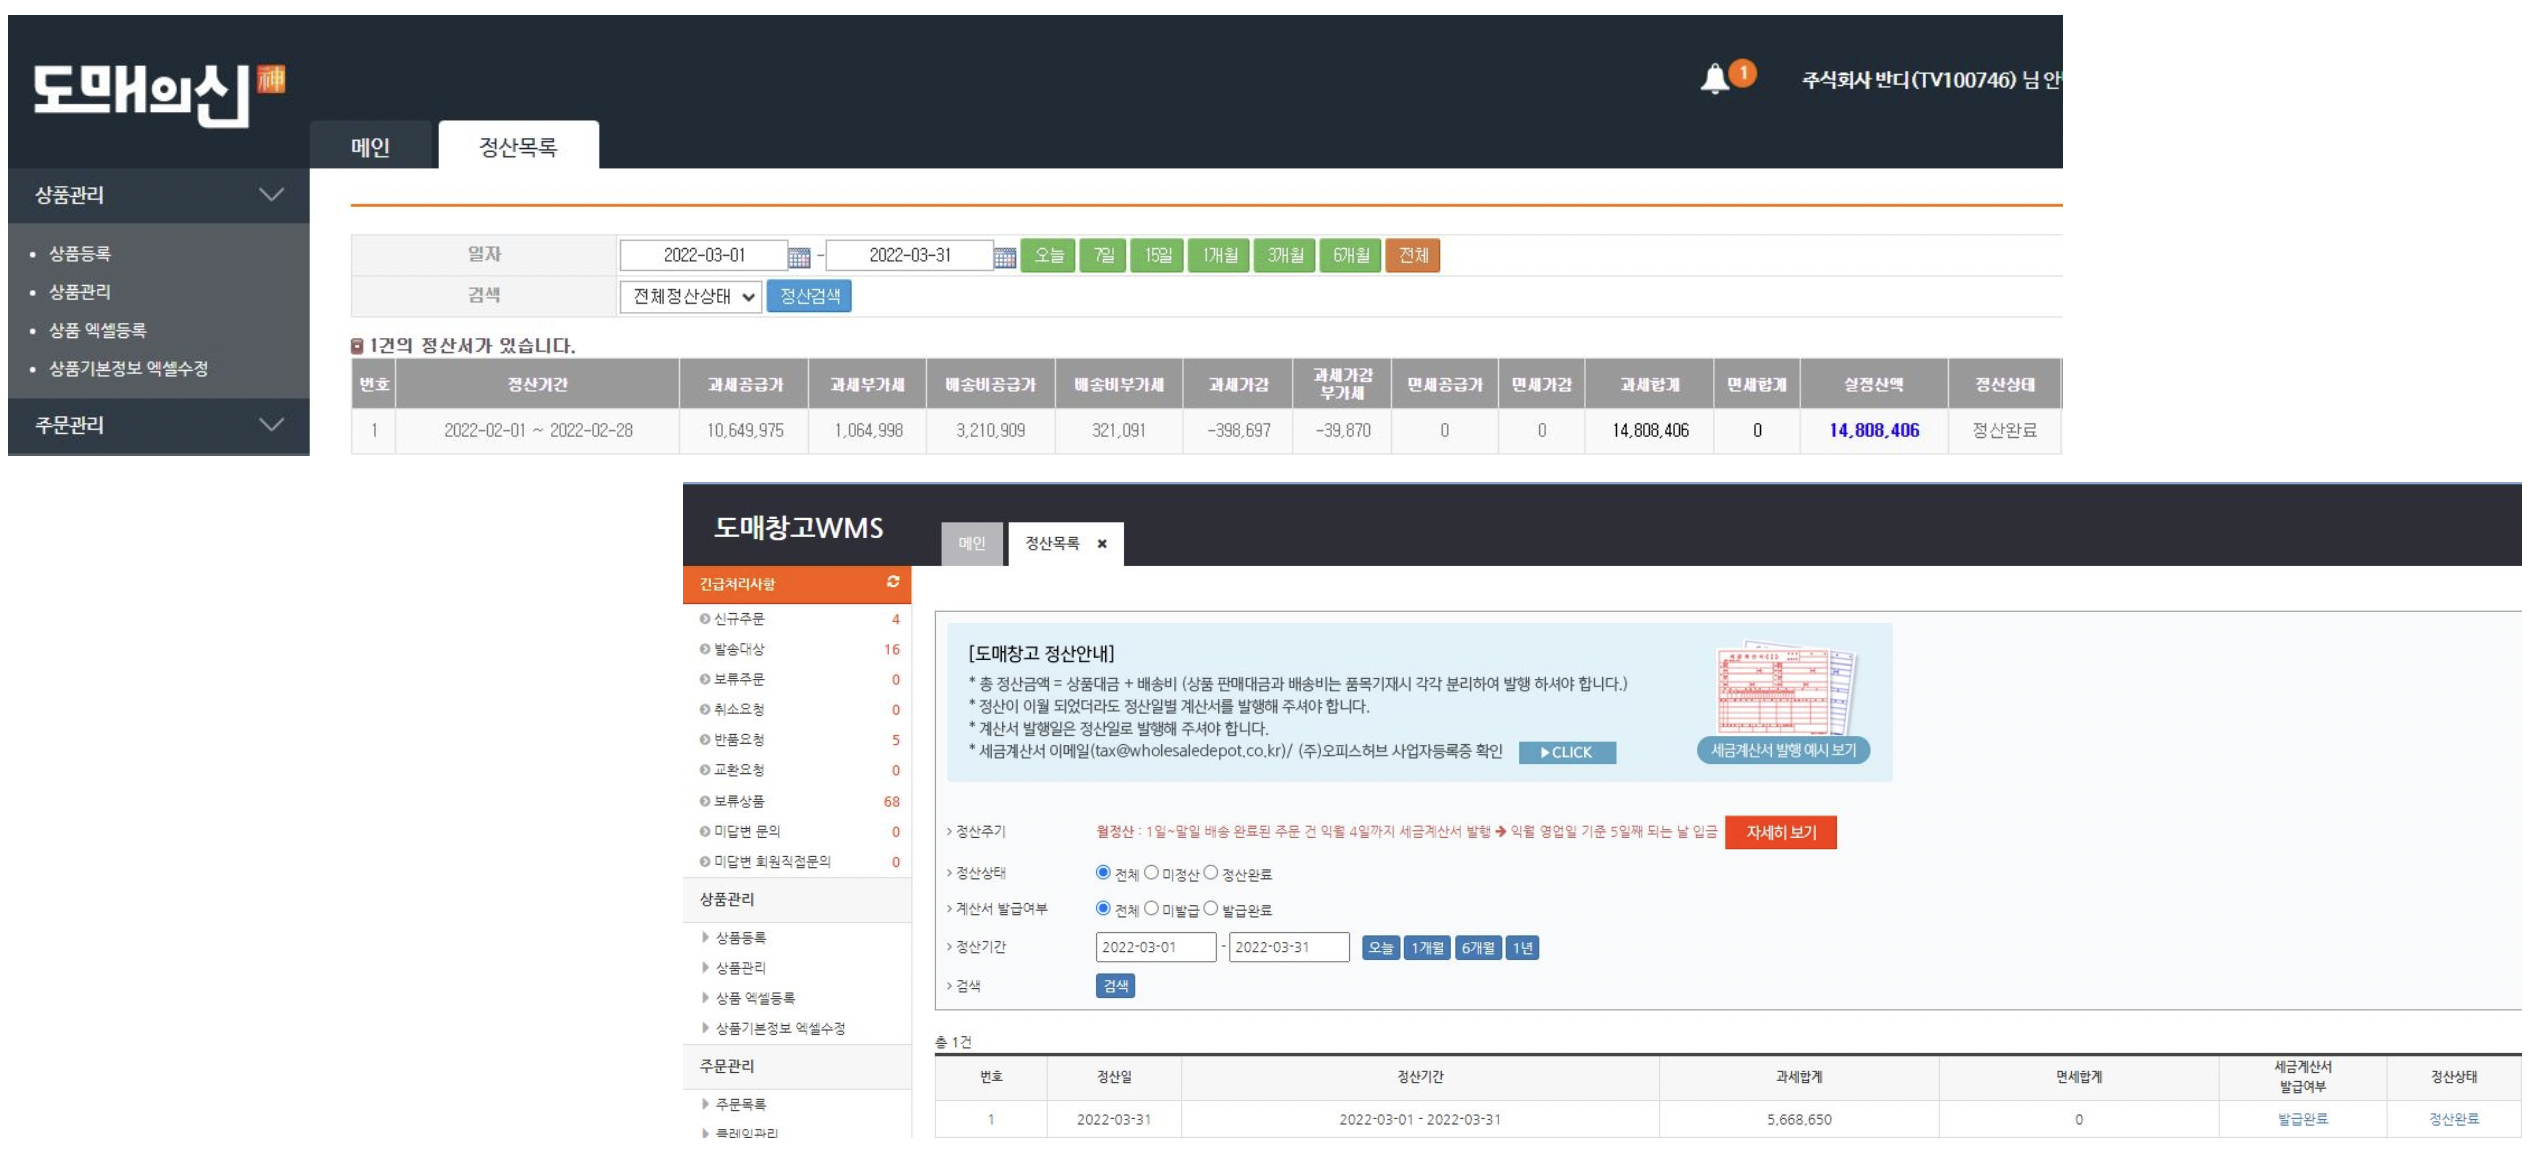Image resolution: width=2536 pixels, height=1164 pixels.
Task: Click the CLICK button with arrow icon
Action: [1566, 752]
